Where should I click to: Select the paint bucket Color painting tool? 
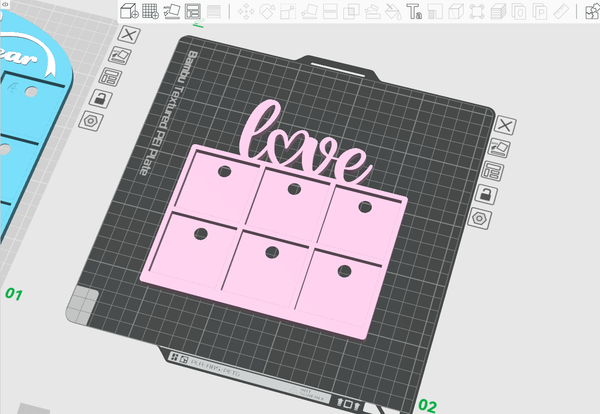pyautogui.click(x=393, y=12)
